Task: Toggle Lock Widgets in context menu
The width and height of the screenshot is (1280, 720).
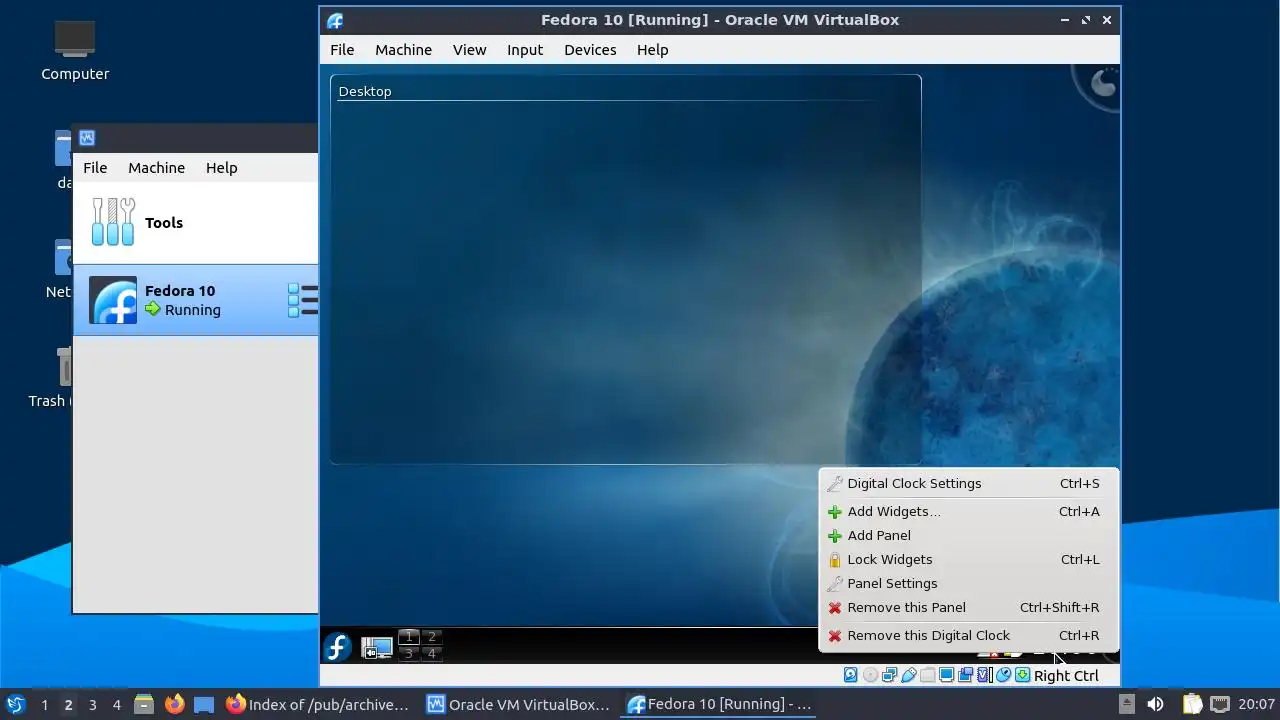Action: point(968,559)
